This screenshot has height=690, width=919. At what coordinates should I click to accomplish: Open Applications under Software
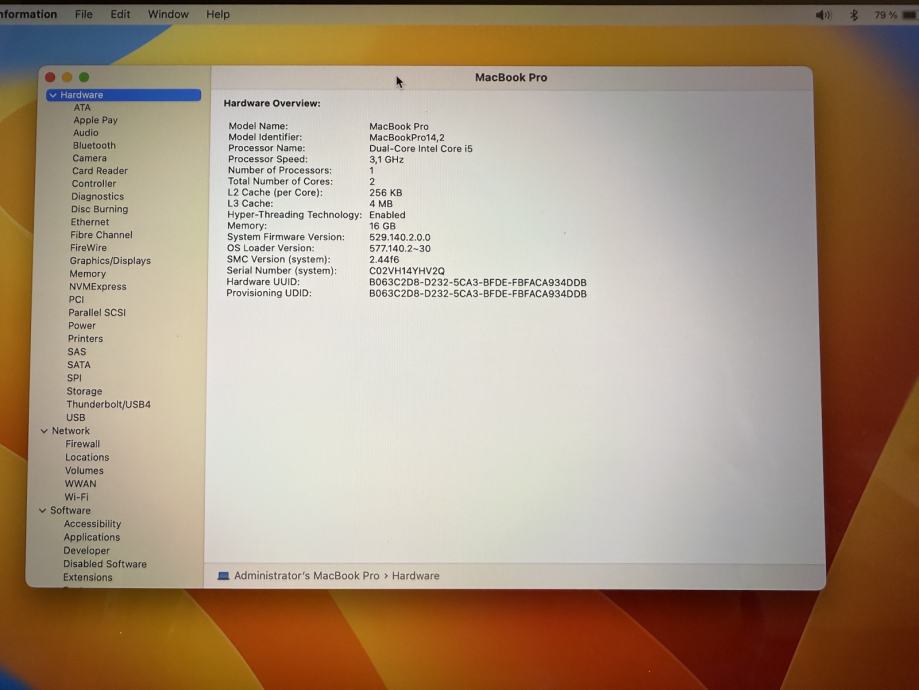[x=92, y=537]
